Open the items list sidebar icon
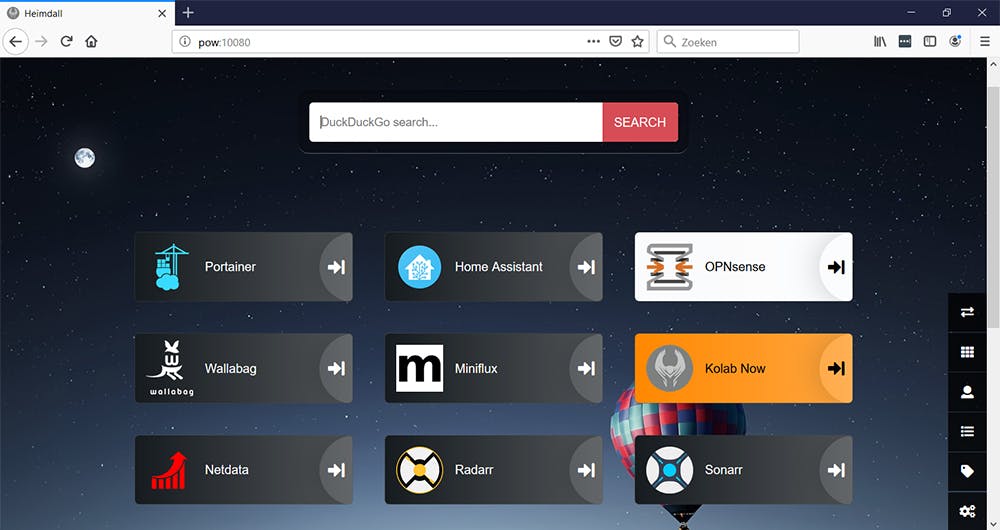 click(x=967, y=432)
